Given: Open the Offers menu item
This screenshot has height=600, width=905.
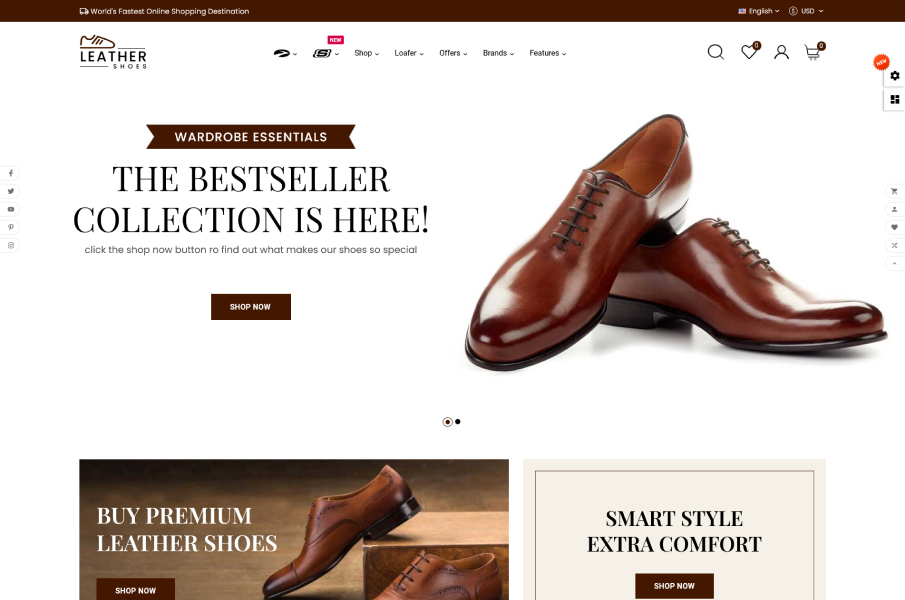Looking at the screenshot, I should pyautogui.click(x=453, y=53).
